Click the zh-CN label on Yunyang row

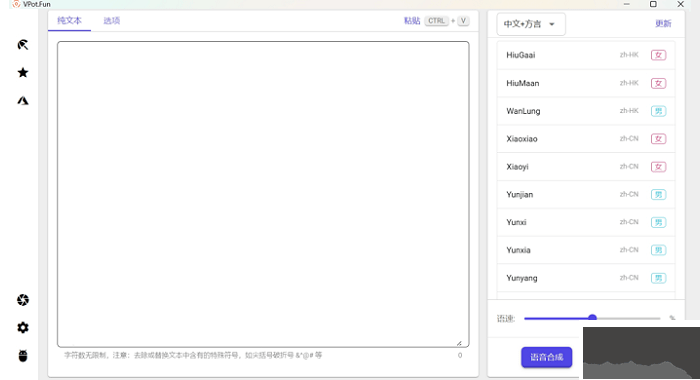[629, 278]
